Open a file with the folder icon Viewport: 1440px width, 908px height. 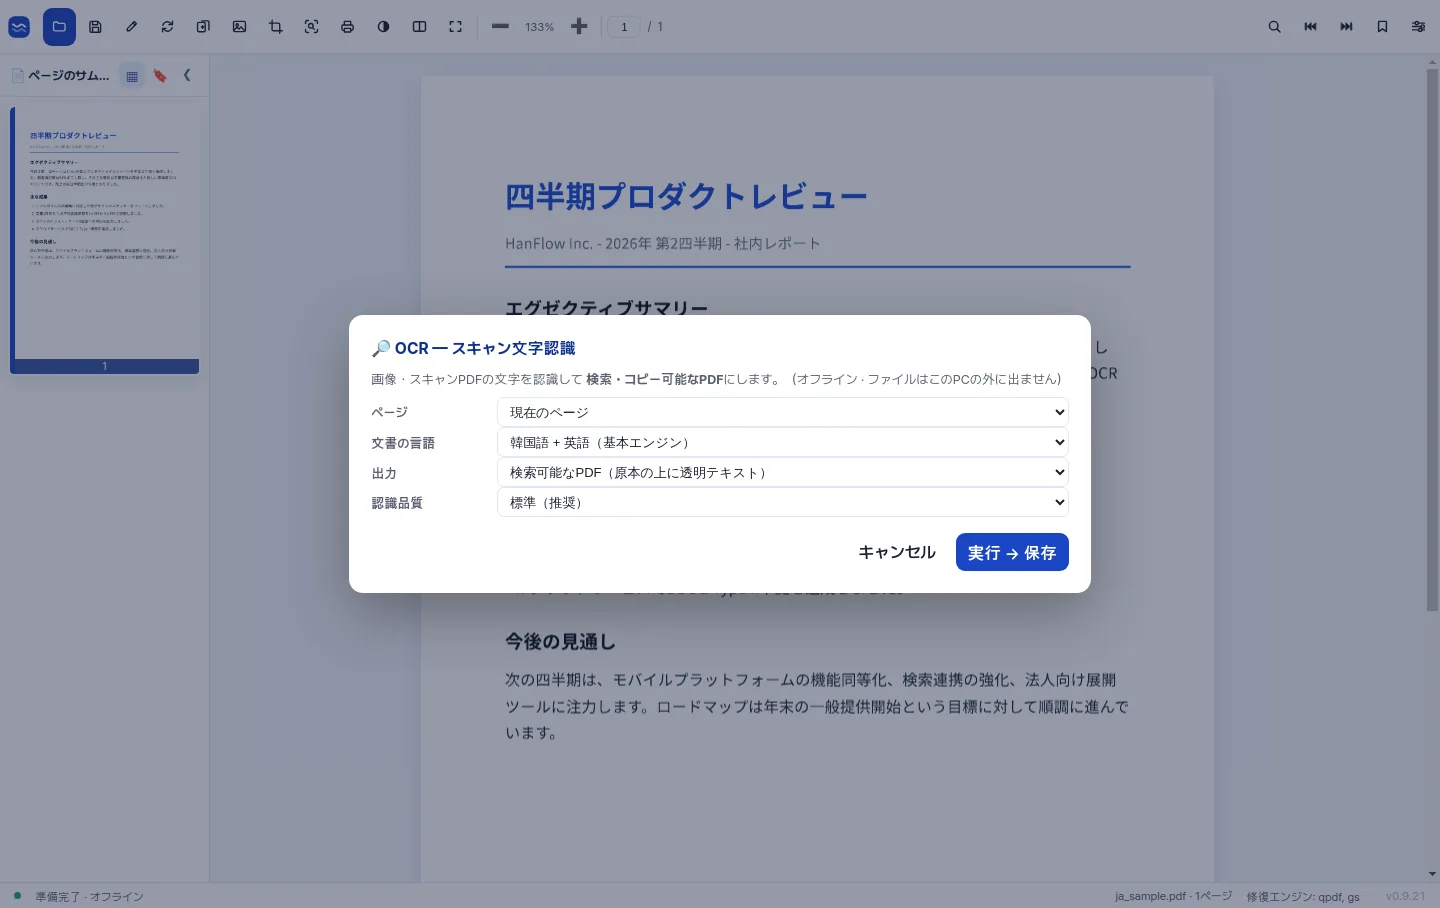pyautogui.click(x=59, y=27)
